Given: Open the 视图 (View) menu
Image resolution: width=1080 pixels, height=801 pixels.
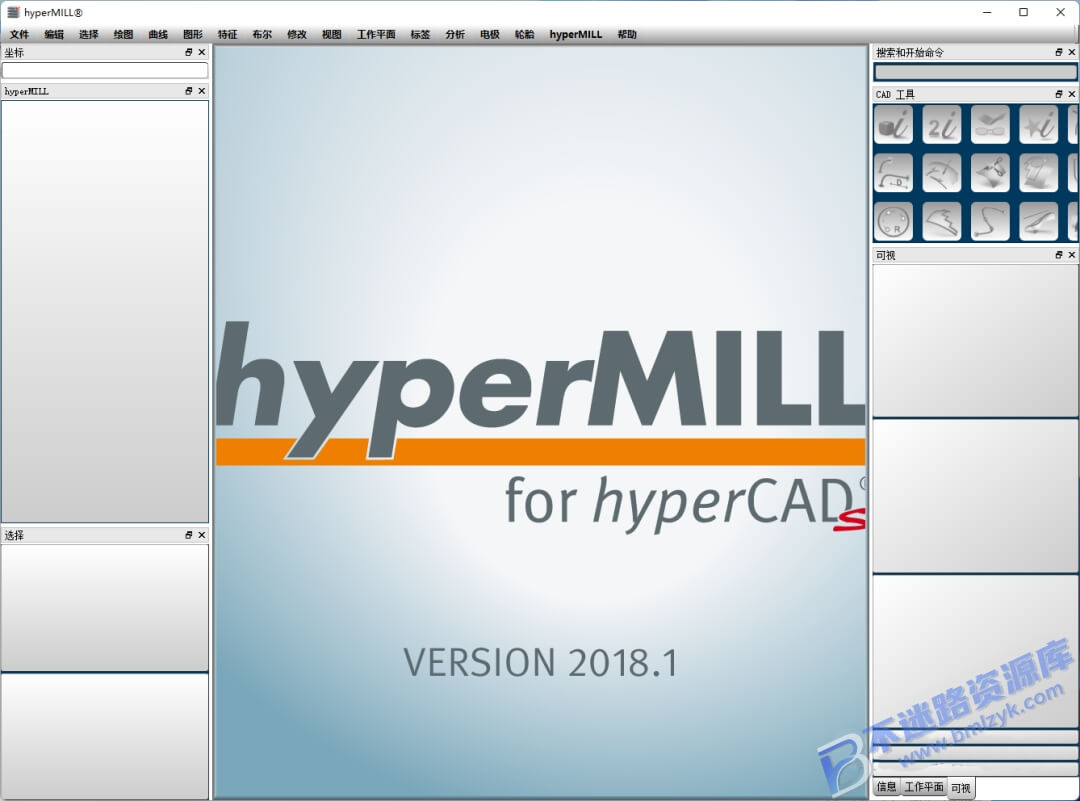Looking at the screenshot, I should 332,34.
